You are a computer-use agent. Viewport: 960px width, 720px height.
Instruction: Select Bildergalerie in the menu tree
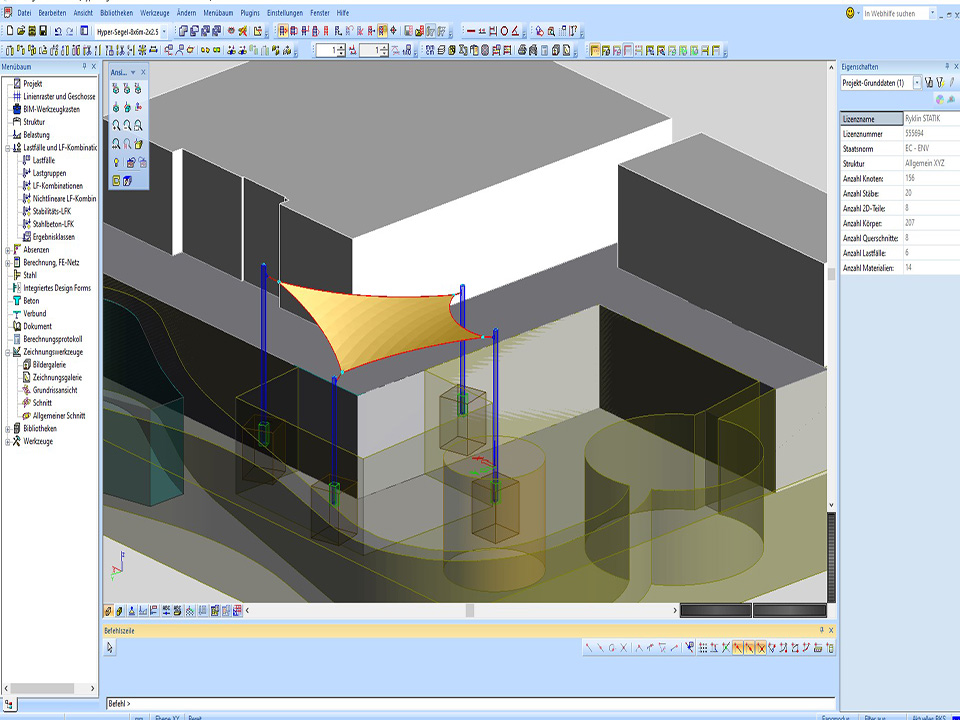[x=50, y=365]
